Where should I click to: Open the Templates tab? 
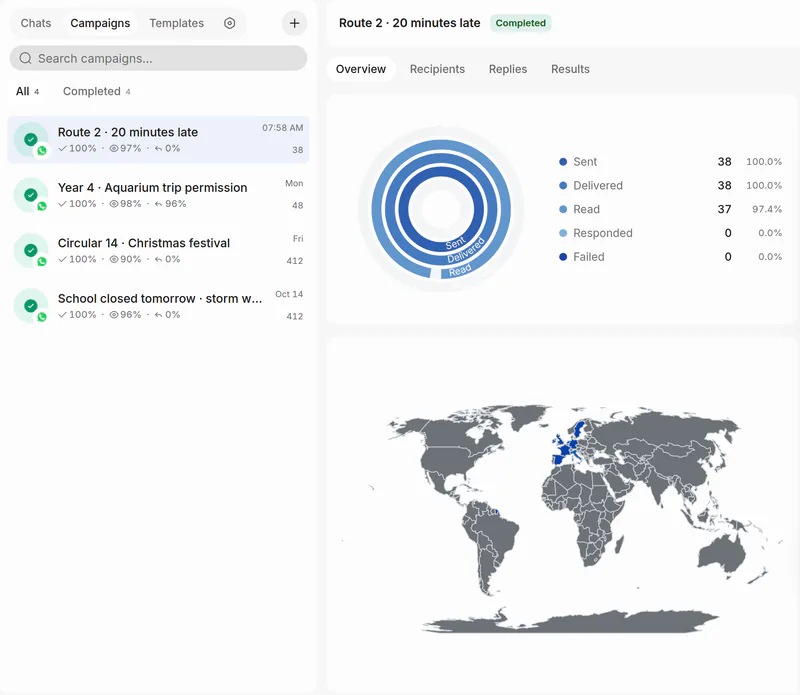(x=177, y=23)
